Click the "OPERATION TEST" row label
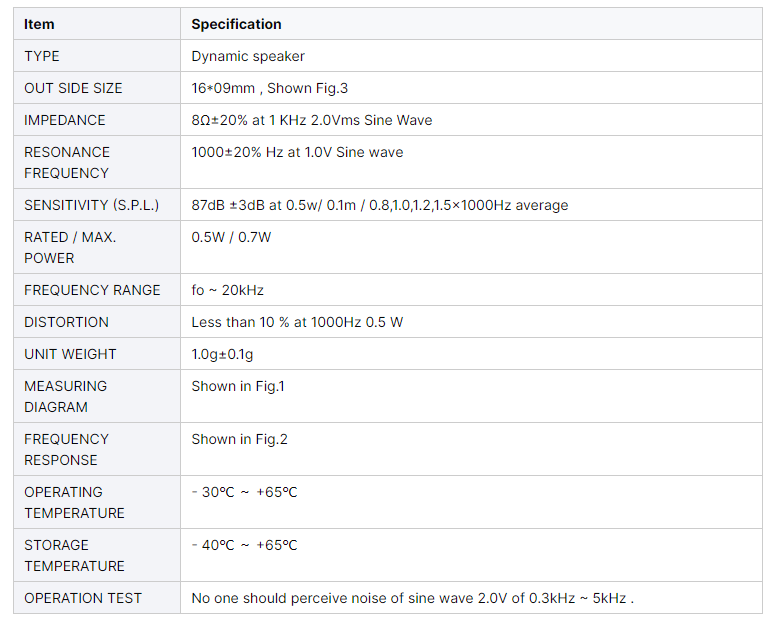The image size is (767, 617). [83, 598]
